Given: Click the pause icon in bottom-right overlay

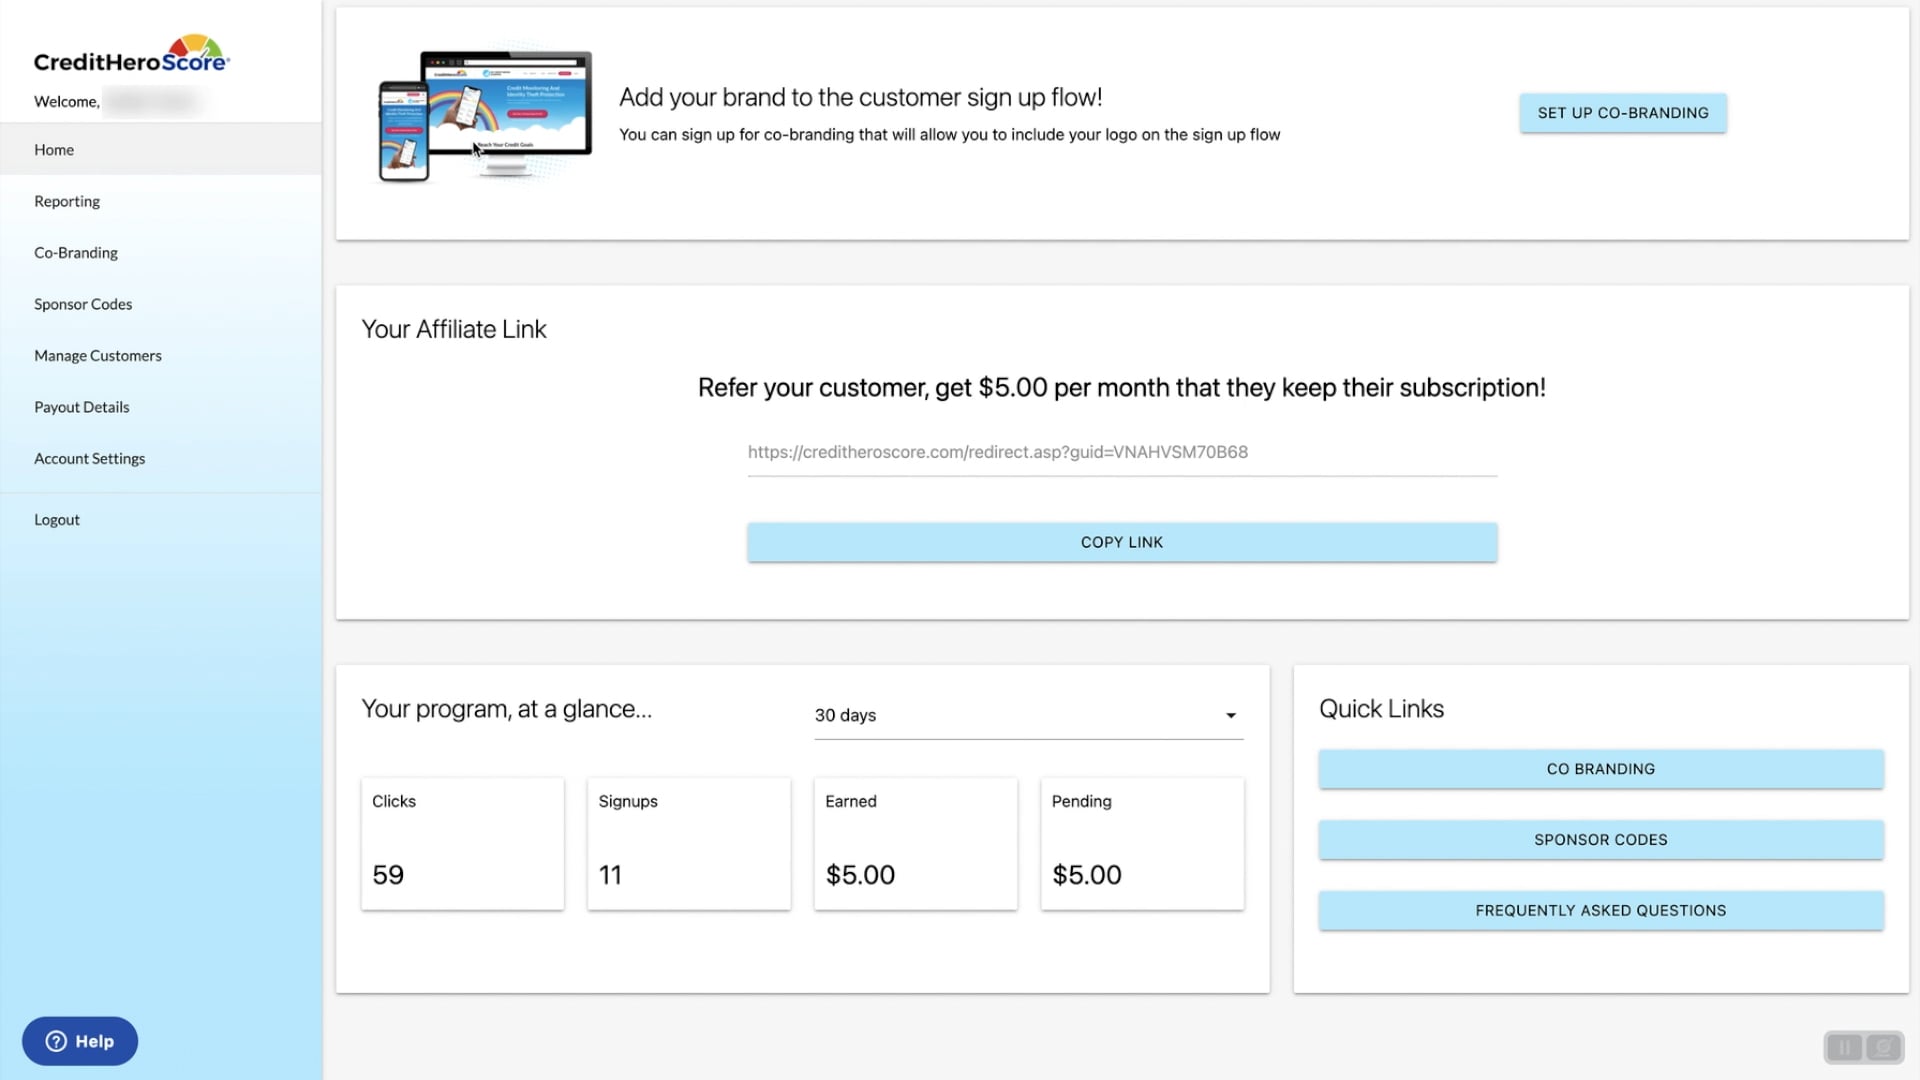Looking at the screenshot, I should click(1844, 1047).
